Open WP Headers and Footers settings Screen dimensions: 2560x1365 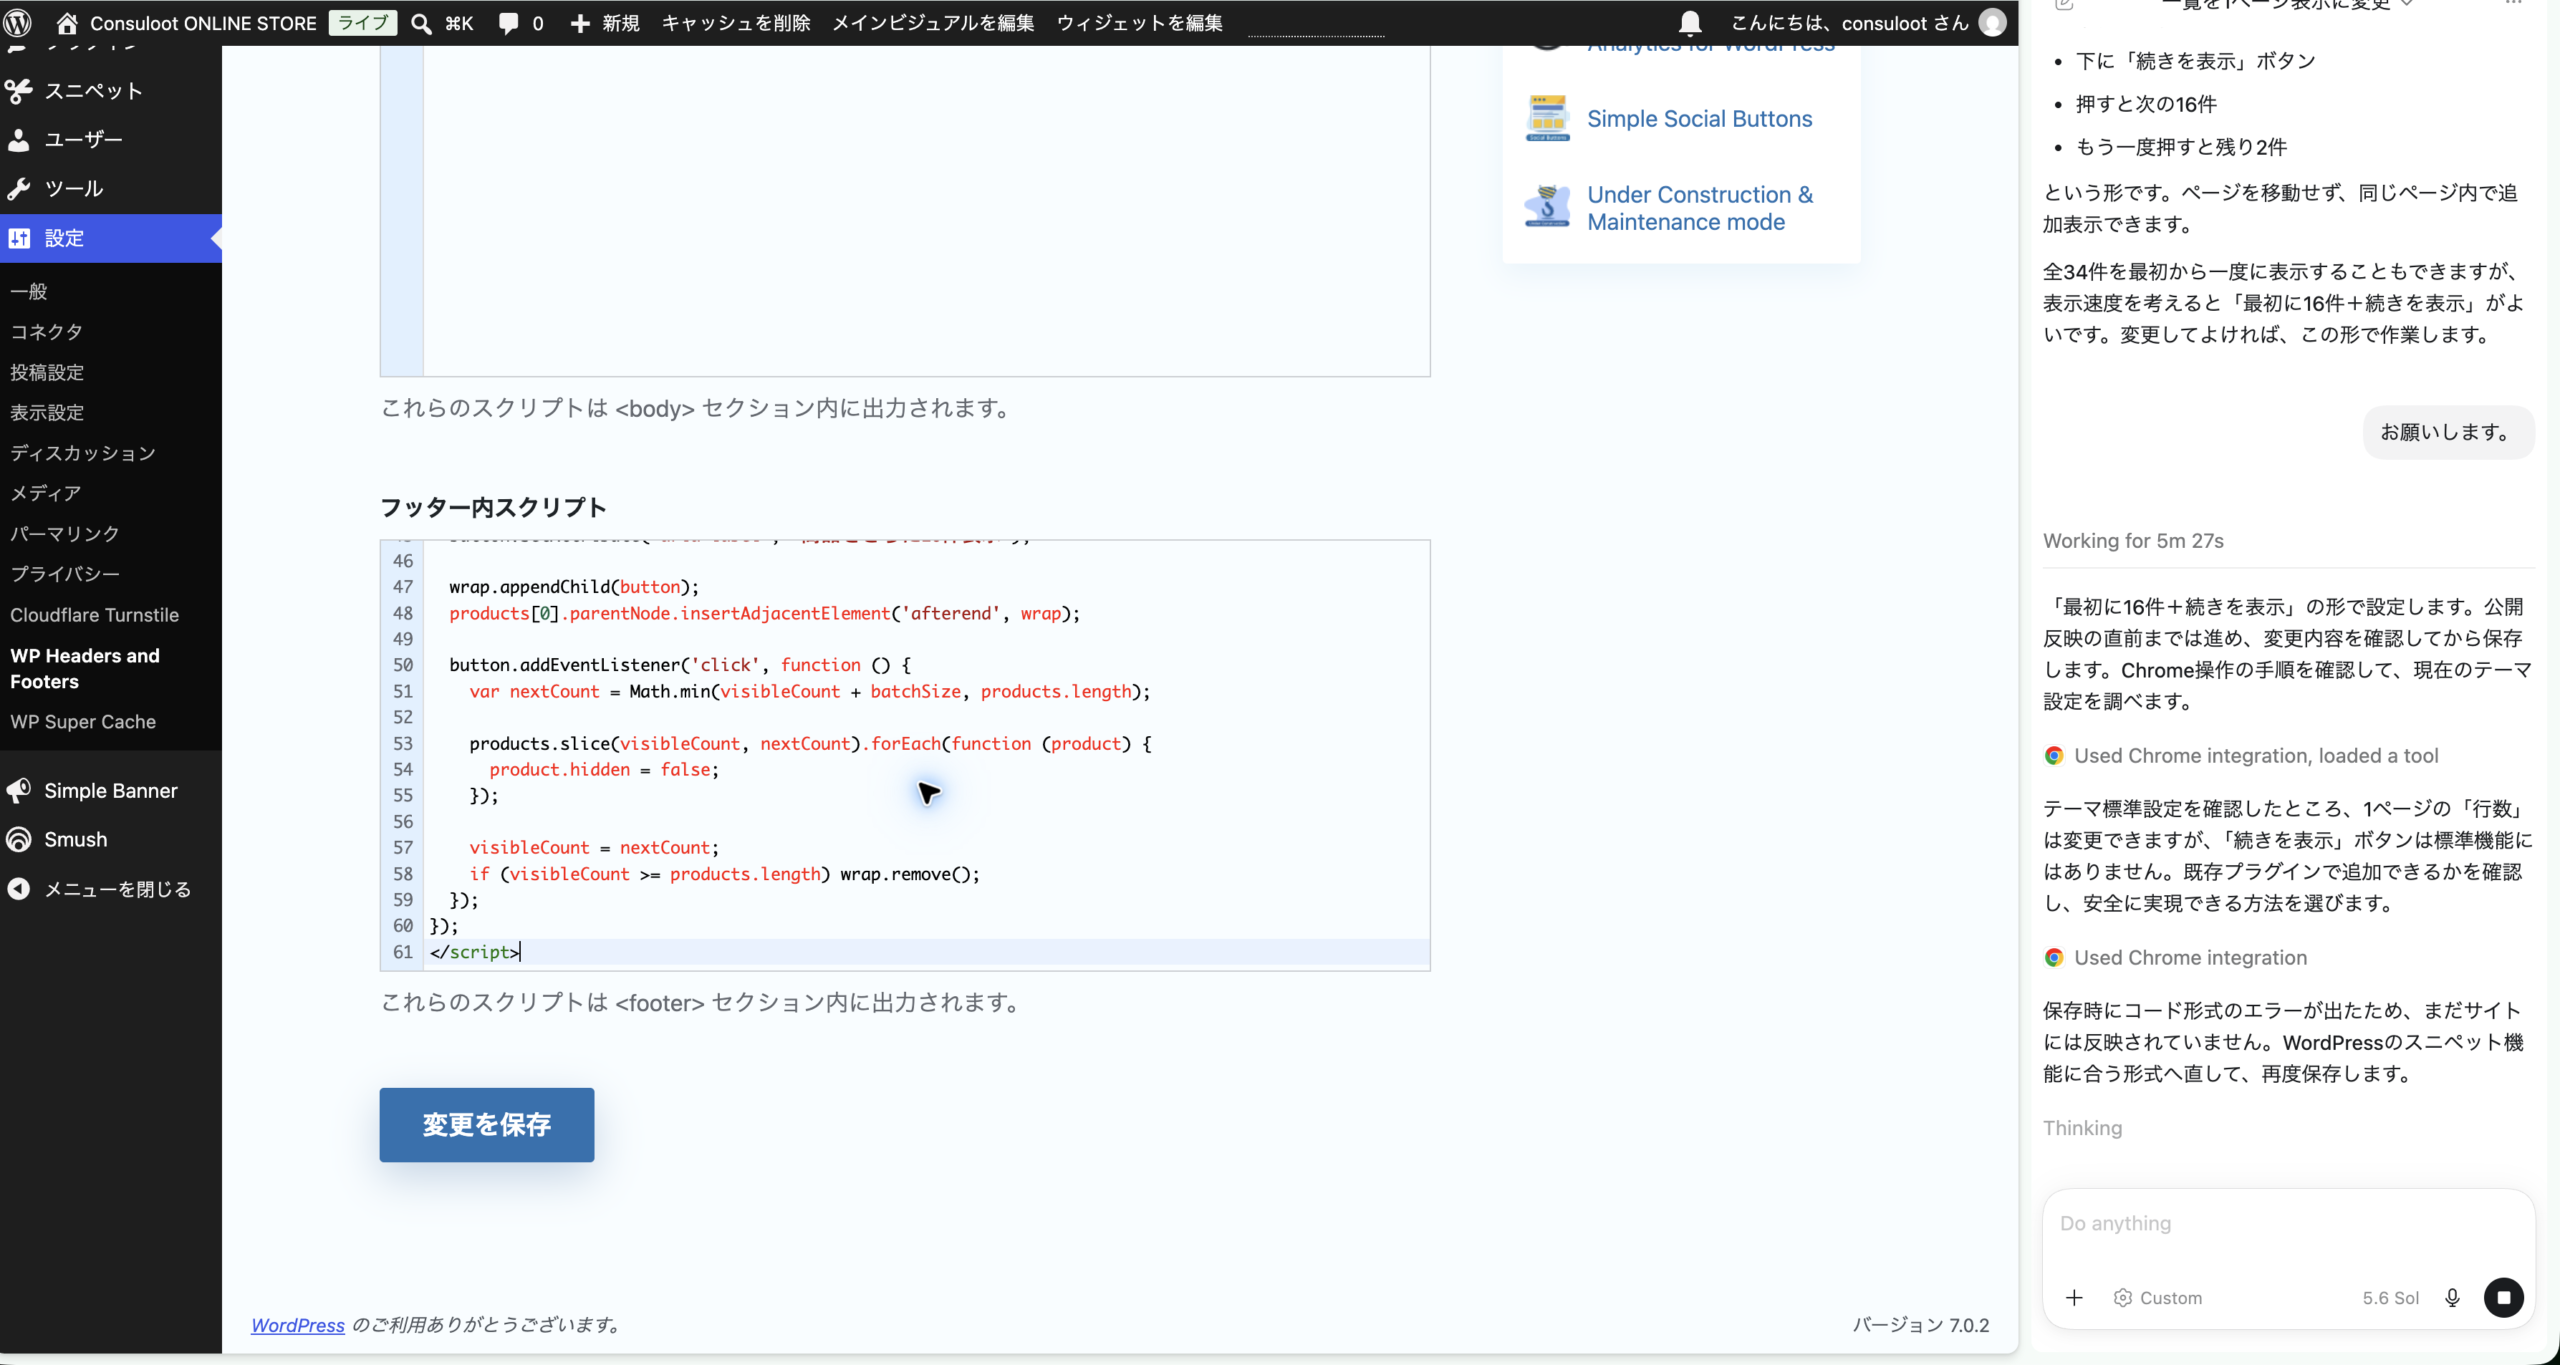[x=85, y=668]
